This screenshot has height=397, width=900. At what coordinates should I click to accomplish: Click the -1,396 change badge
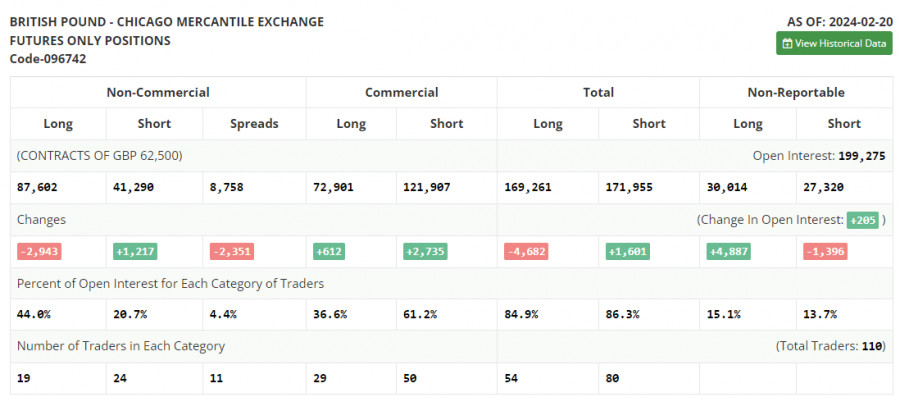825,251
